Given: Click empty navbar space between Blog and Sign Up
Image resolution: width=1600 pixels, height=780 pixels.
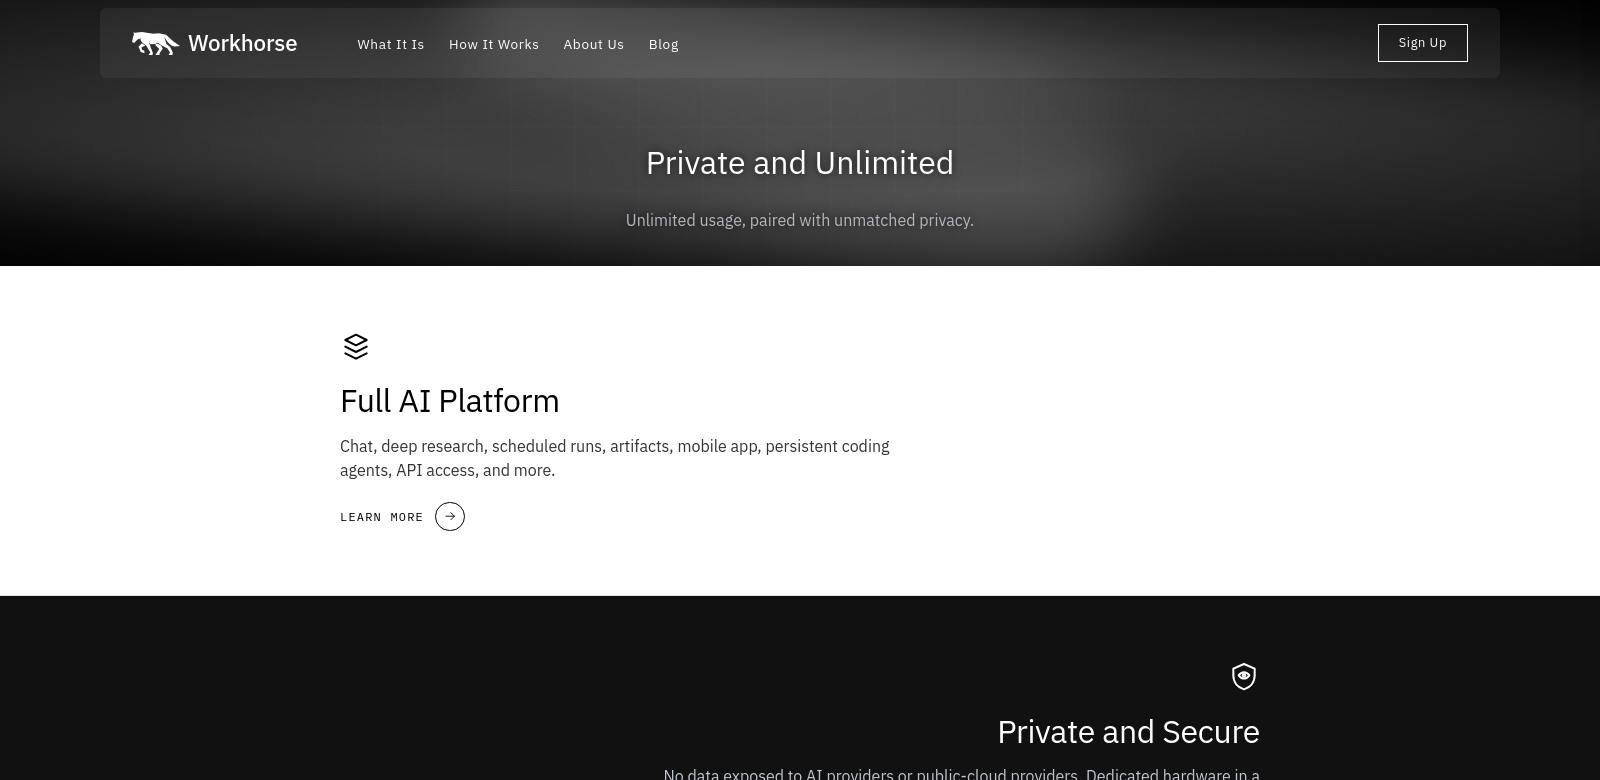Looking at the screenshot, I should 1028,43.
